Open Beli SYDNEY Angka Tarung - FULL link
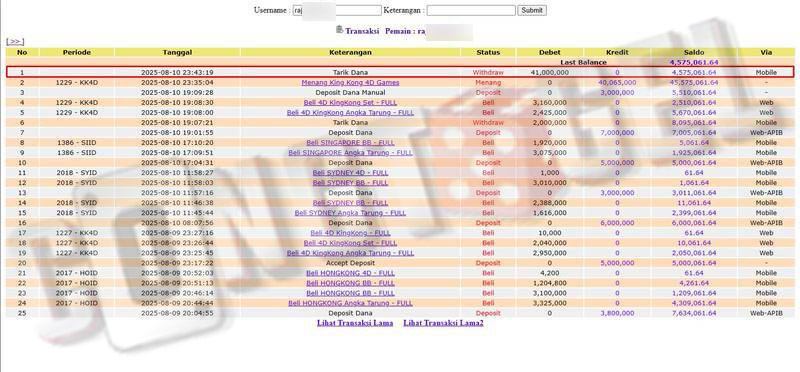 pyautogui.click(x=350, y=213)
